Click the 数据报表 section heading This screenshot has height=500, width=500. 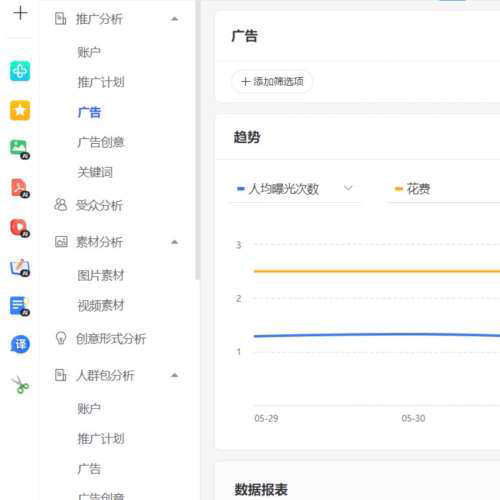(261, 490)
